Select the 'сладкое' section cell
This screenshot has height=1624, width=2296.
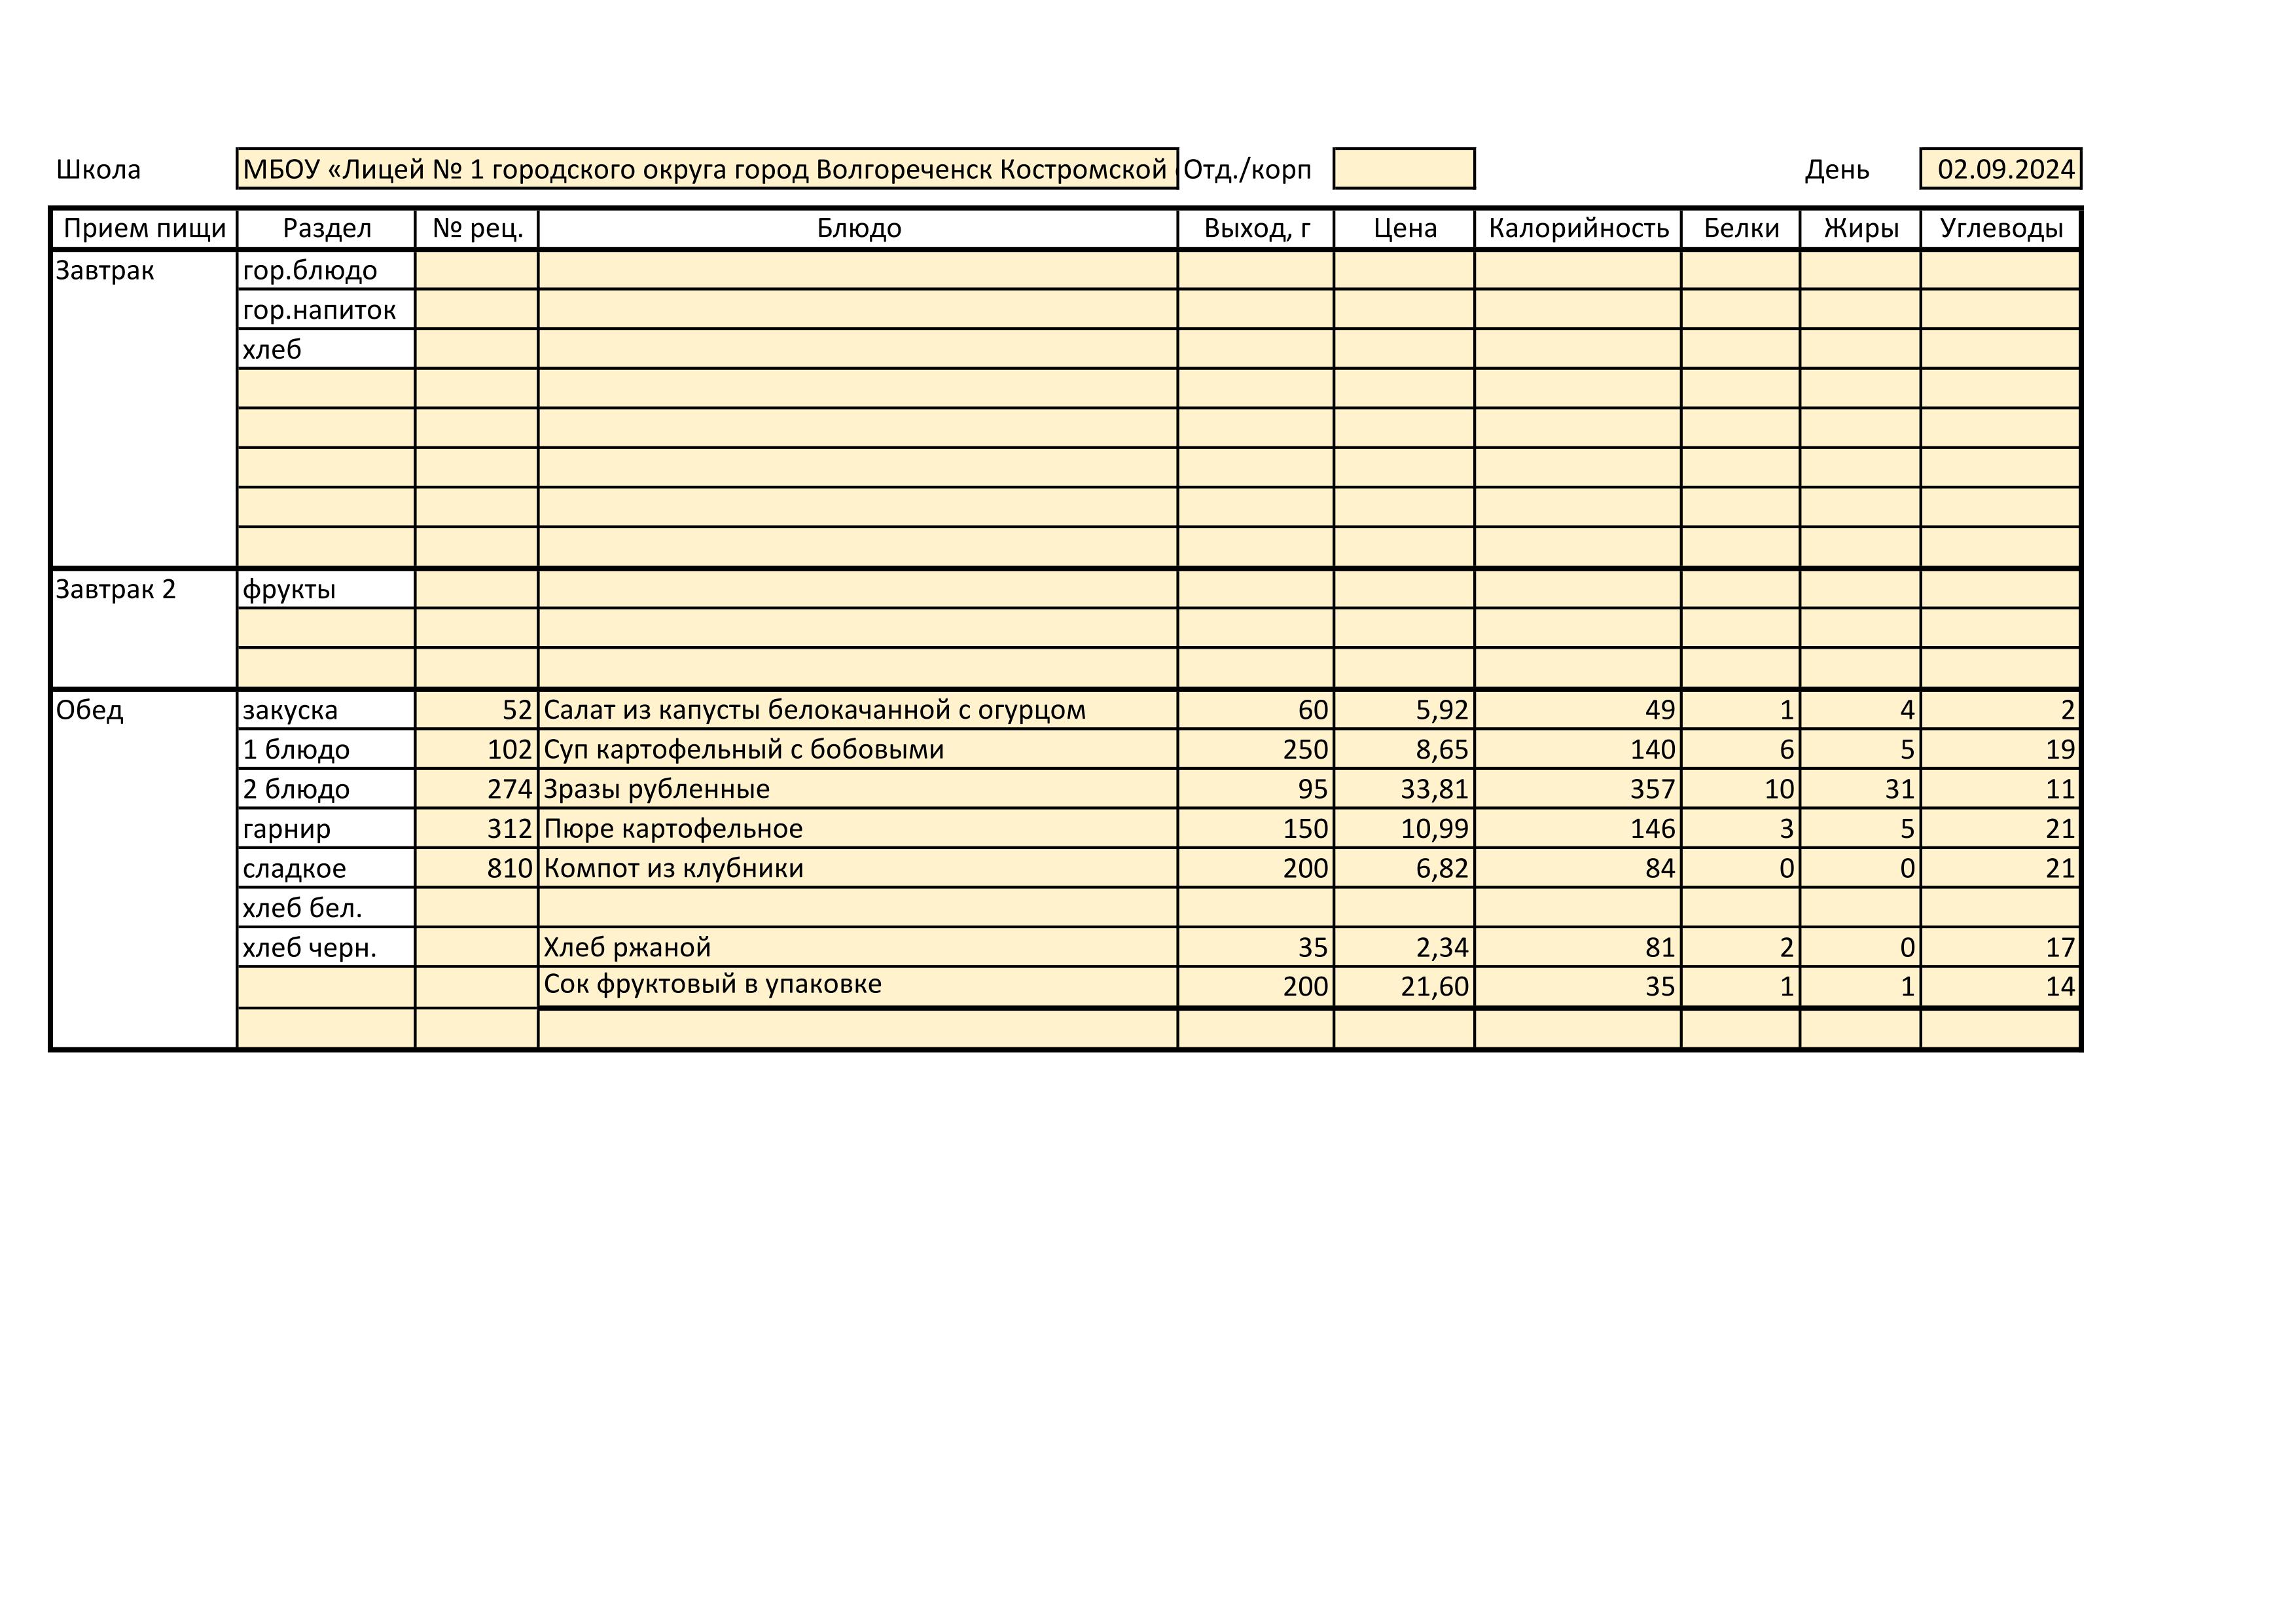point(326,868)
